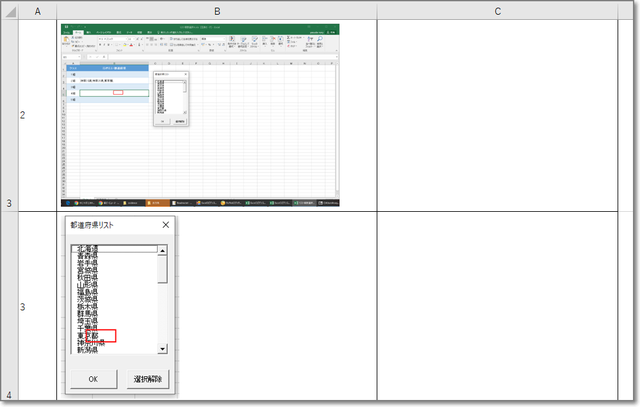Close the 都道府県リスト dialog with X

click(165, 226)
